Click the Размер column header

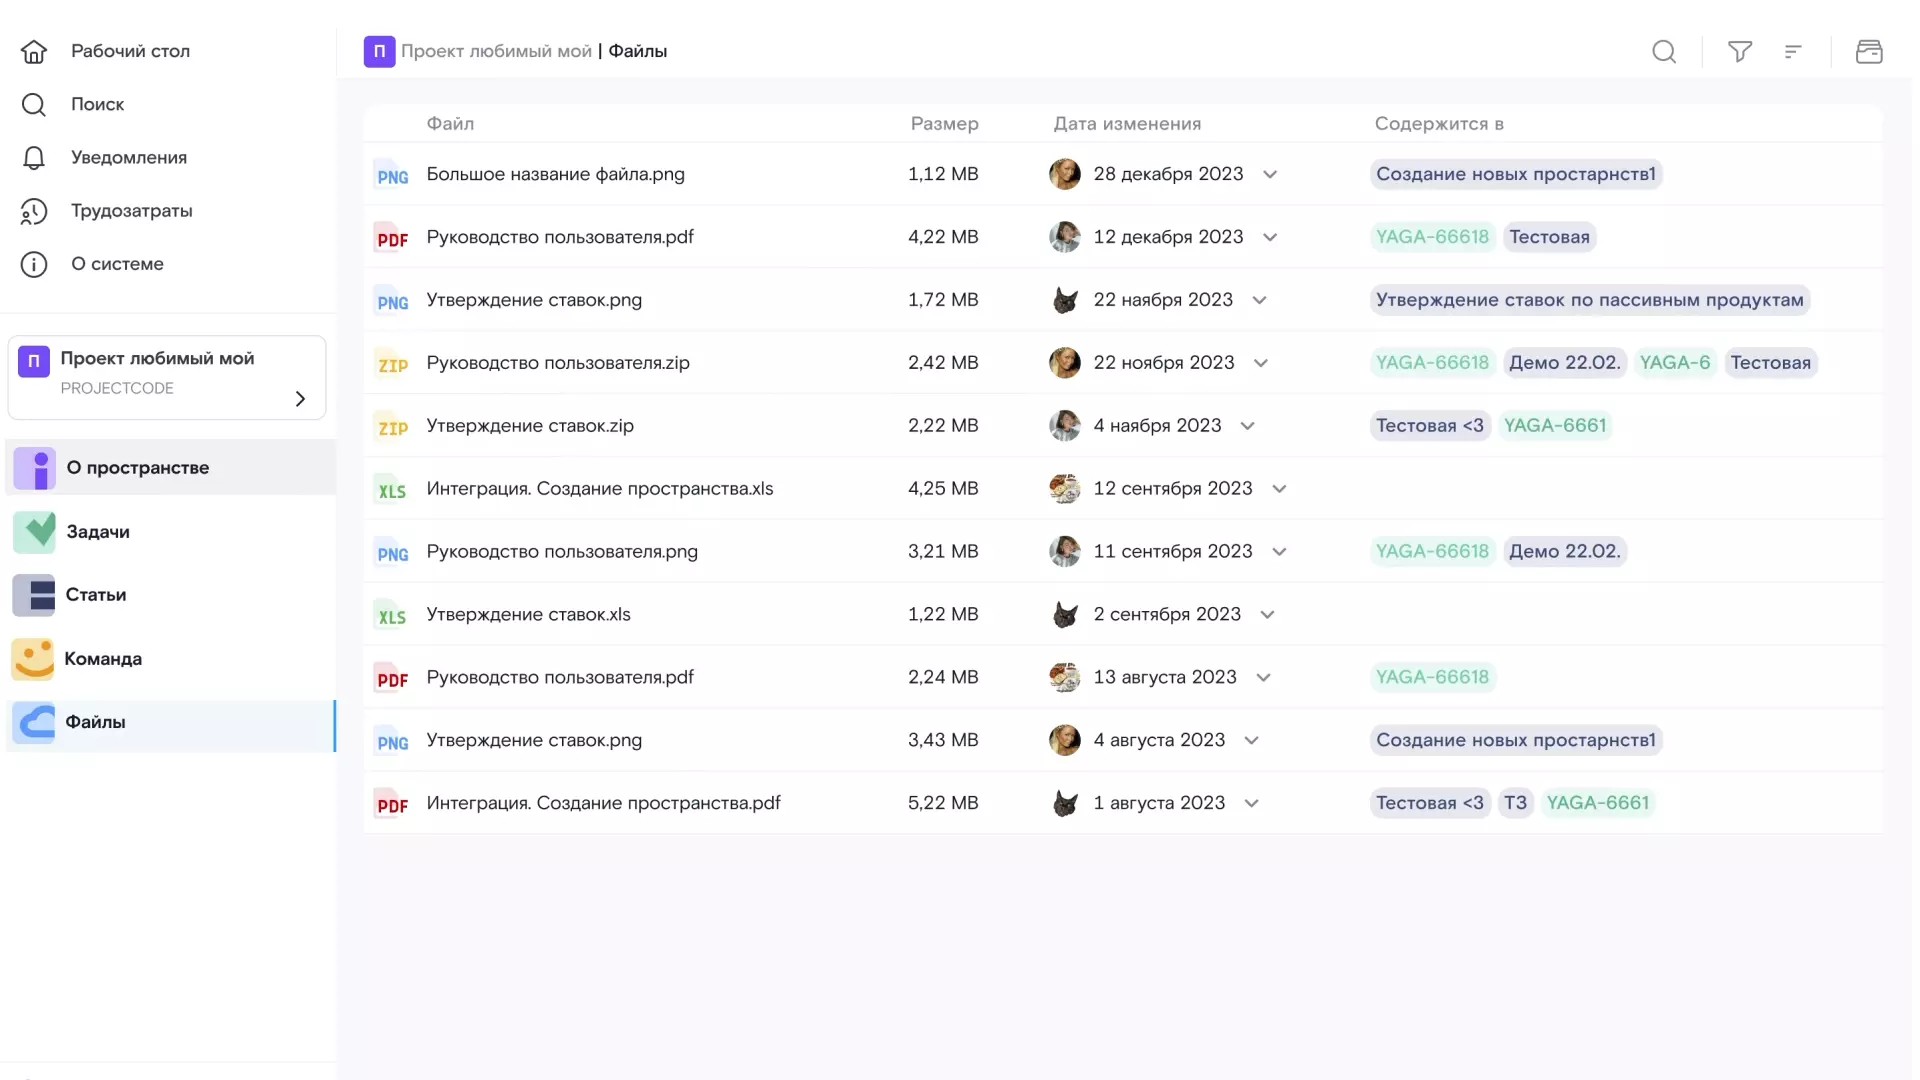(944, 124)
